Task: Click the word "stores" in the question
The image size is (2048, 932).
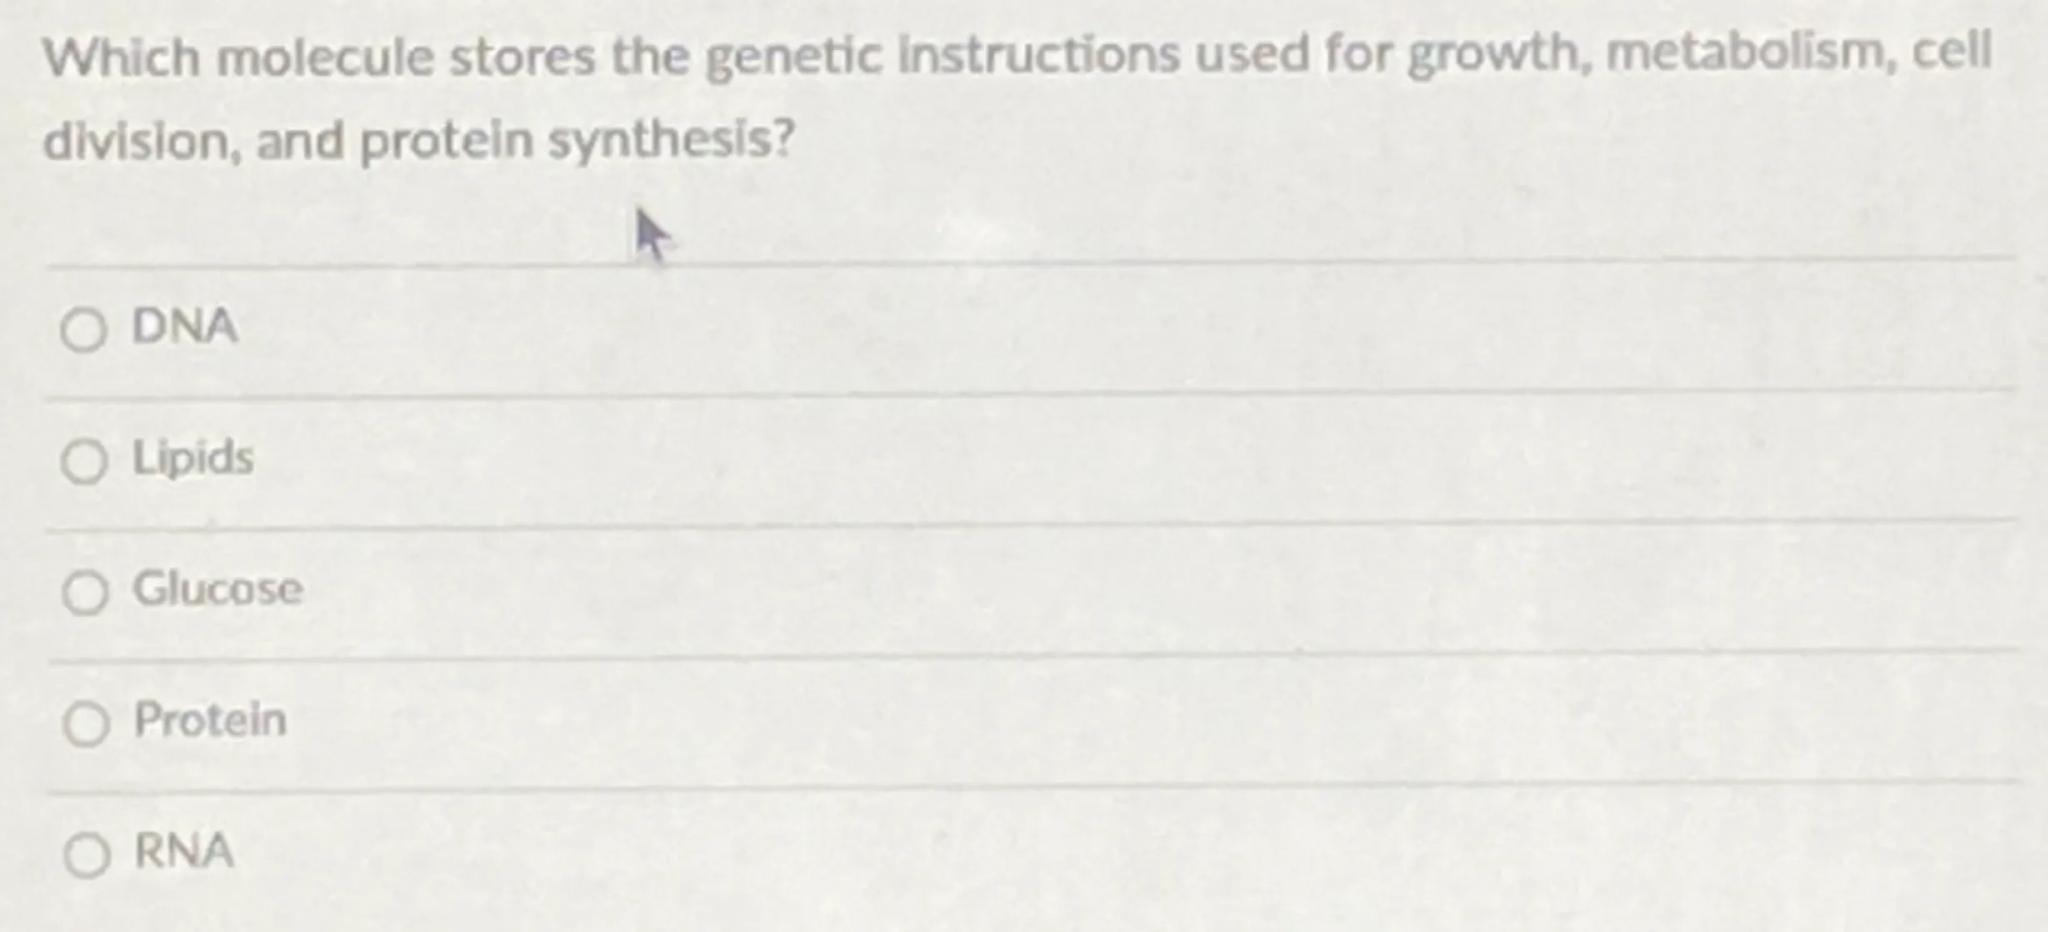Action: coord(521,57)
